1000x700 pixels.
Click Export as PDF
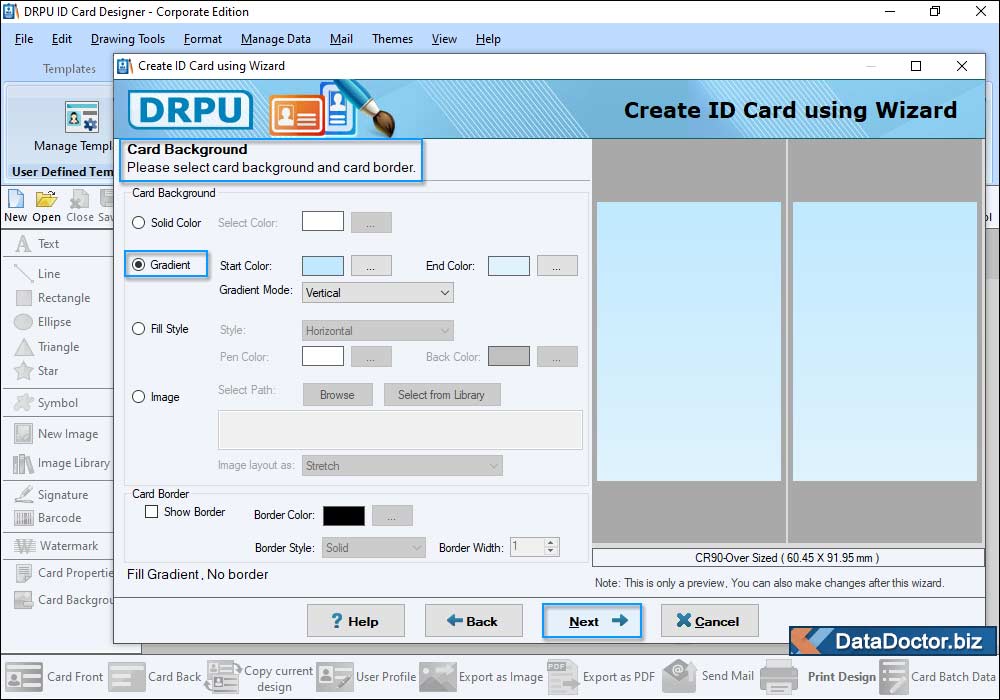point(601,676)
